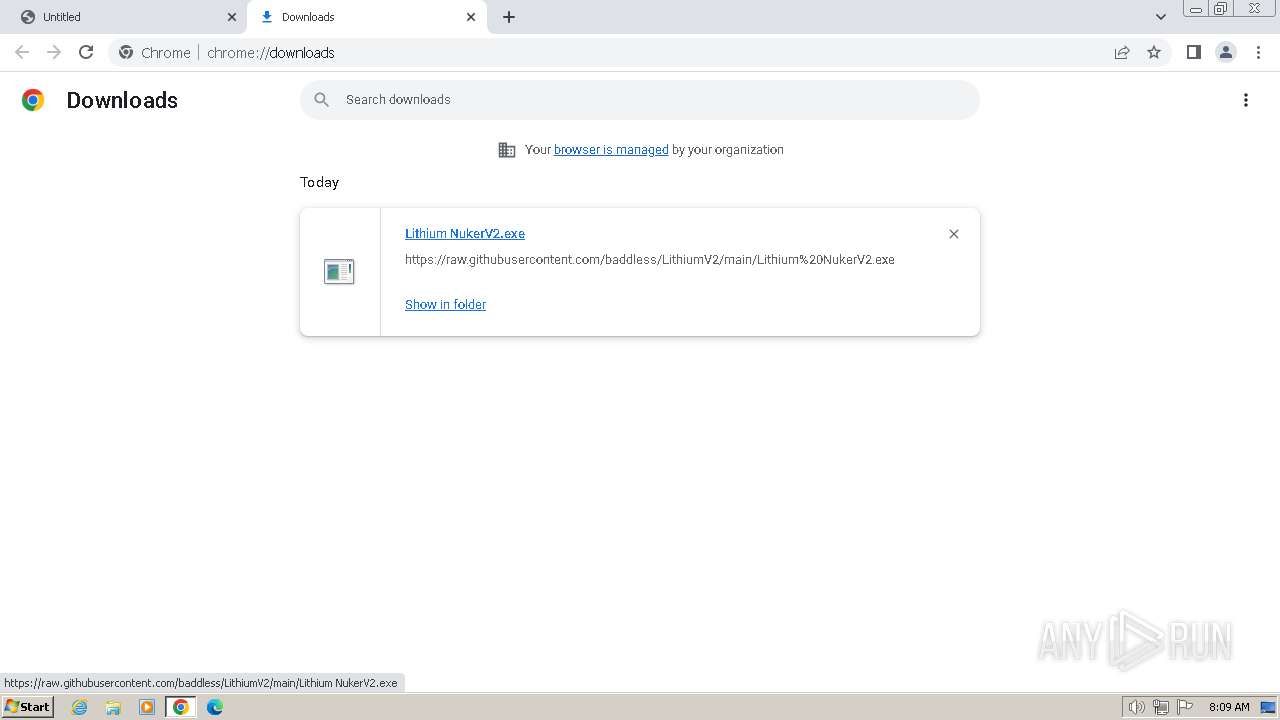
Task: Click the Chrome taskbar icon
Action: click(181, 707)
